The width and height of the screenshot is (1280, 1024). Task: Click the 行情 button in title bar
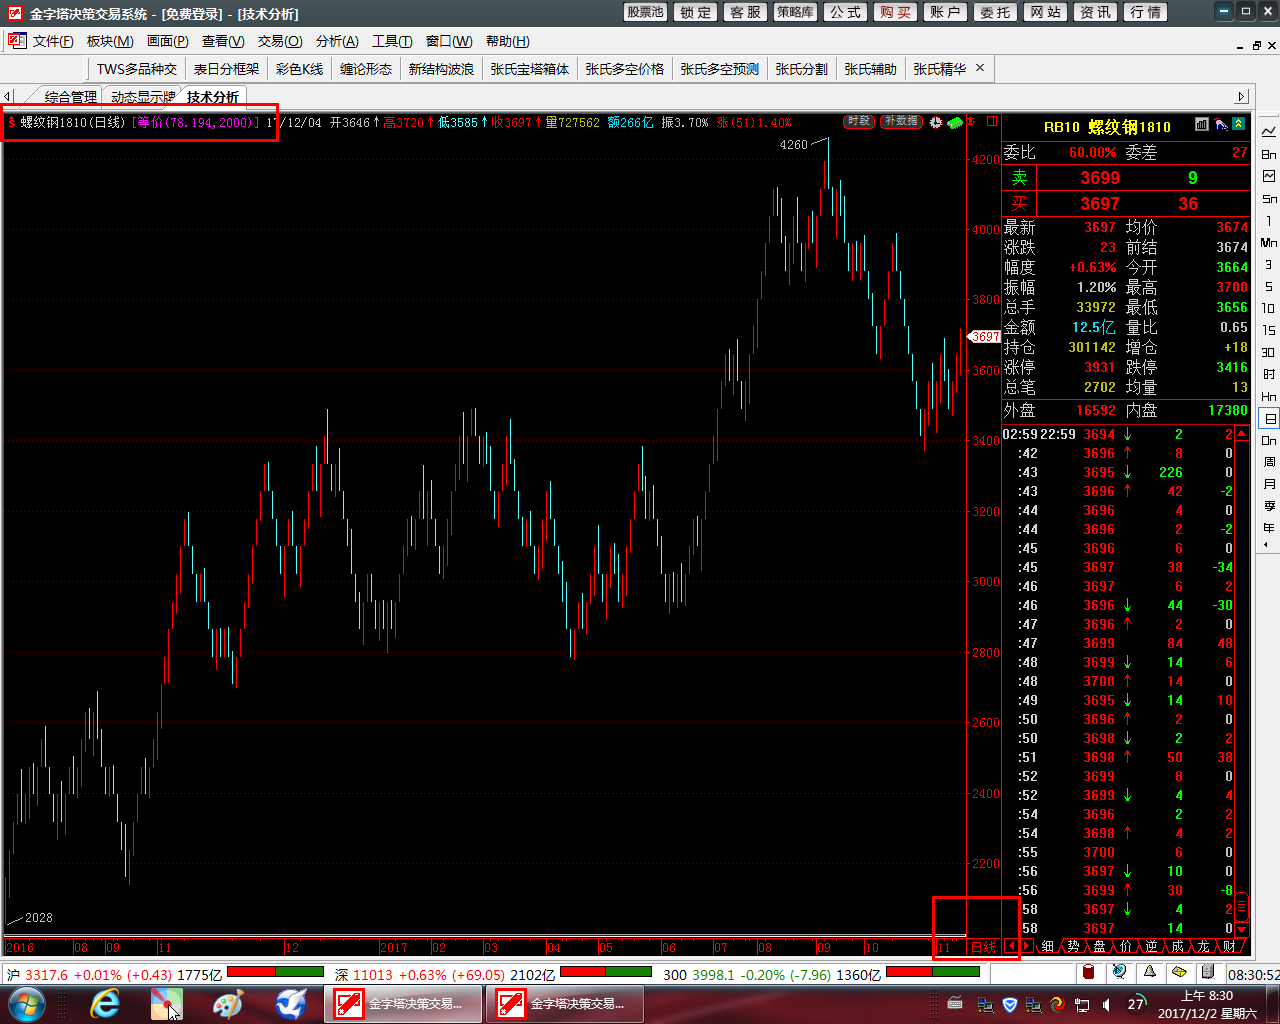(1145, 12)
